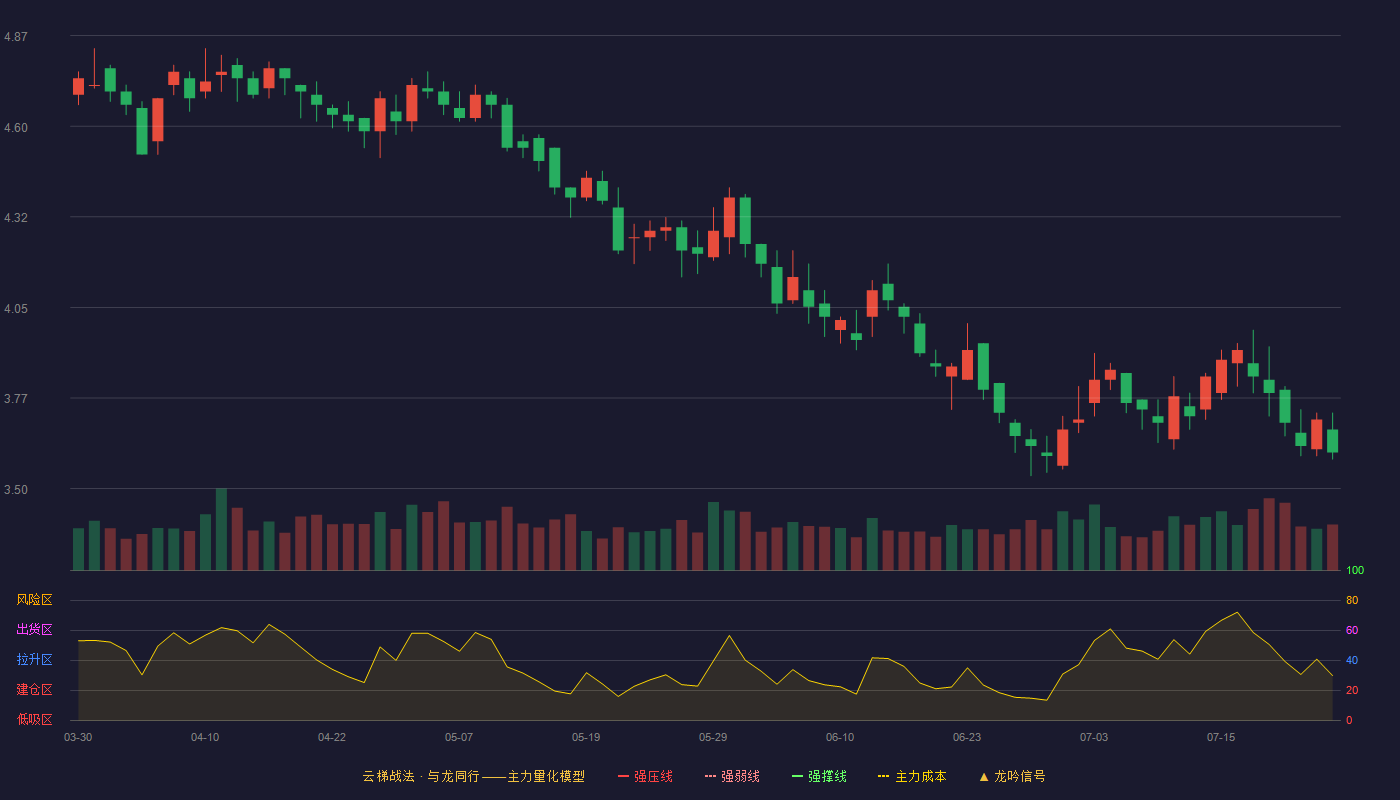Viewport: 1400px width, 800px height.
Task: Click the 4.87 price axis label
Action: [x=16, y=37]
